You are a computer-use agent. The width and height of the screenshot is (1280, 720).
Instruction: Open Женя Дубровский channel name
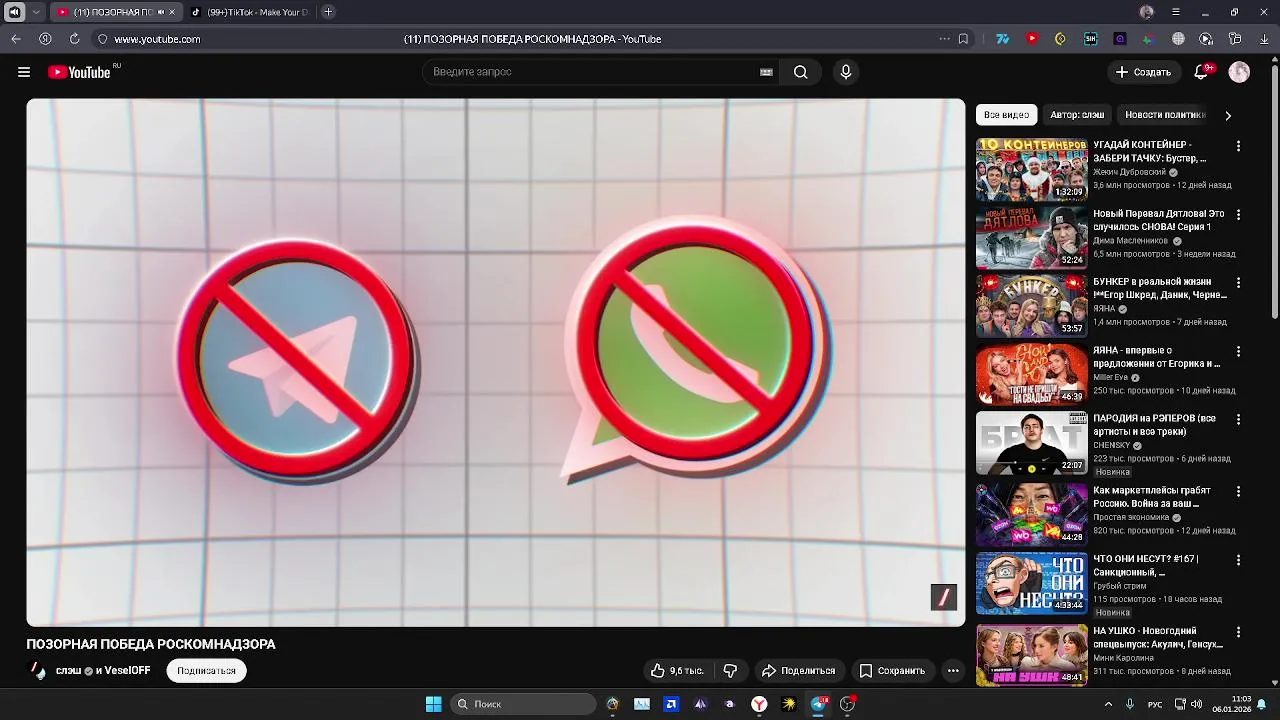(x=1129, y=172)
